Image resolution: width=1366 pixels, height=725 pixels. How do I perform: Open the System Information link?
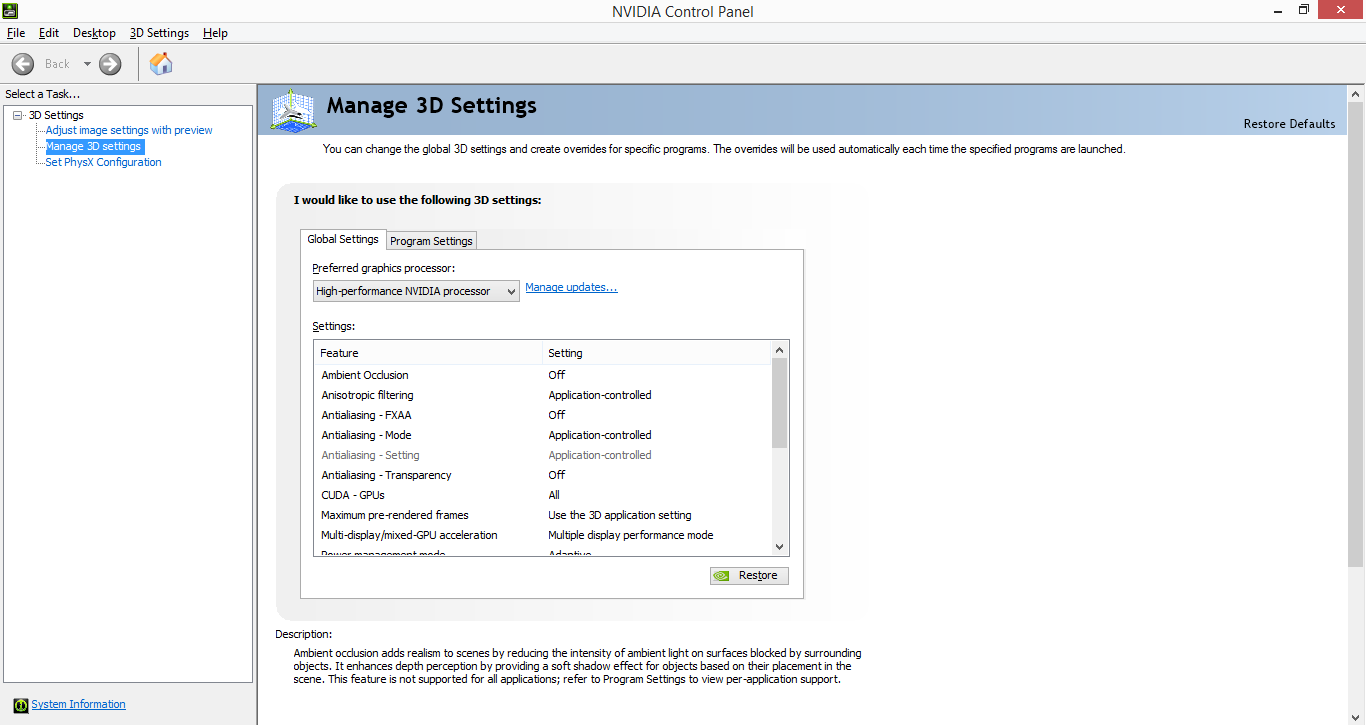coord(78,705)
